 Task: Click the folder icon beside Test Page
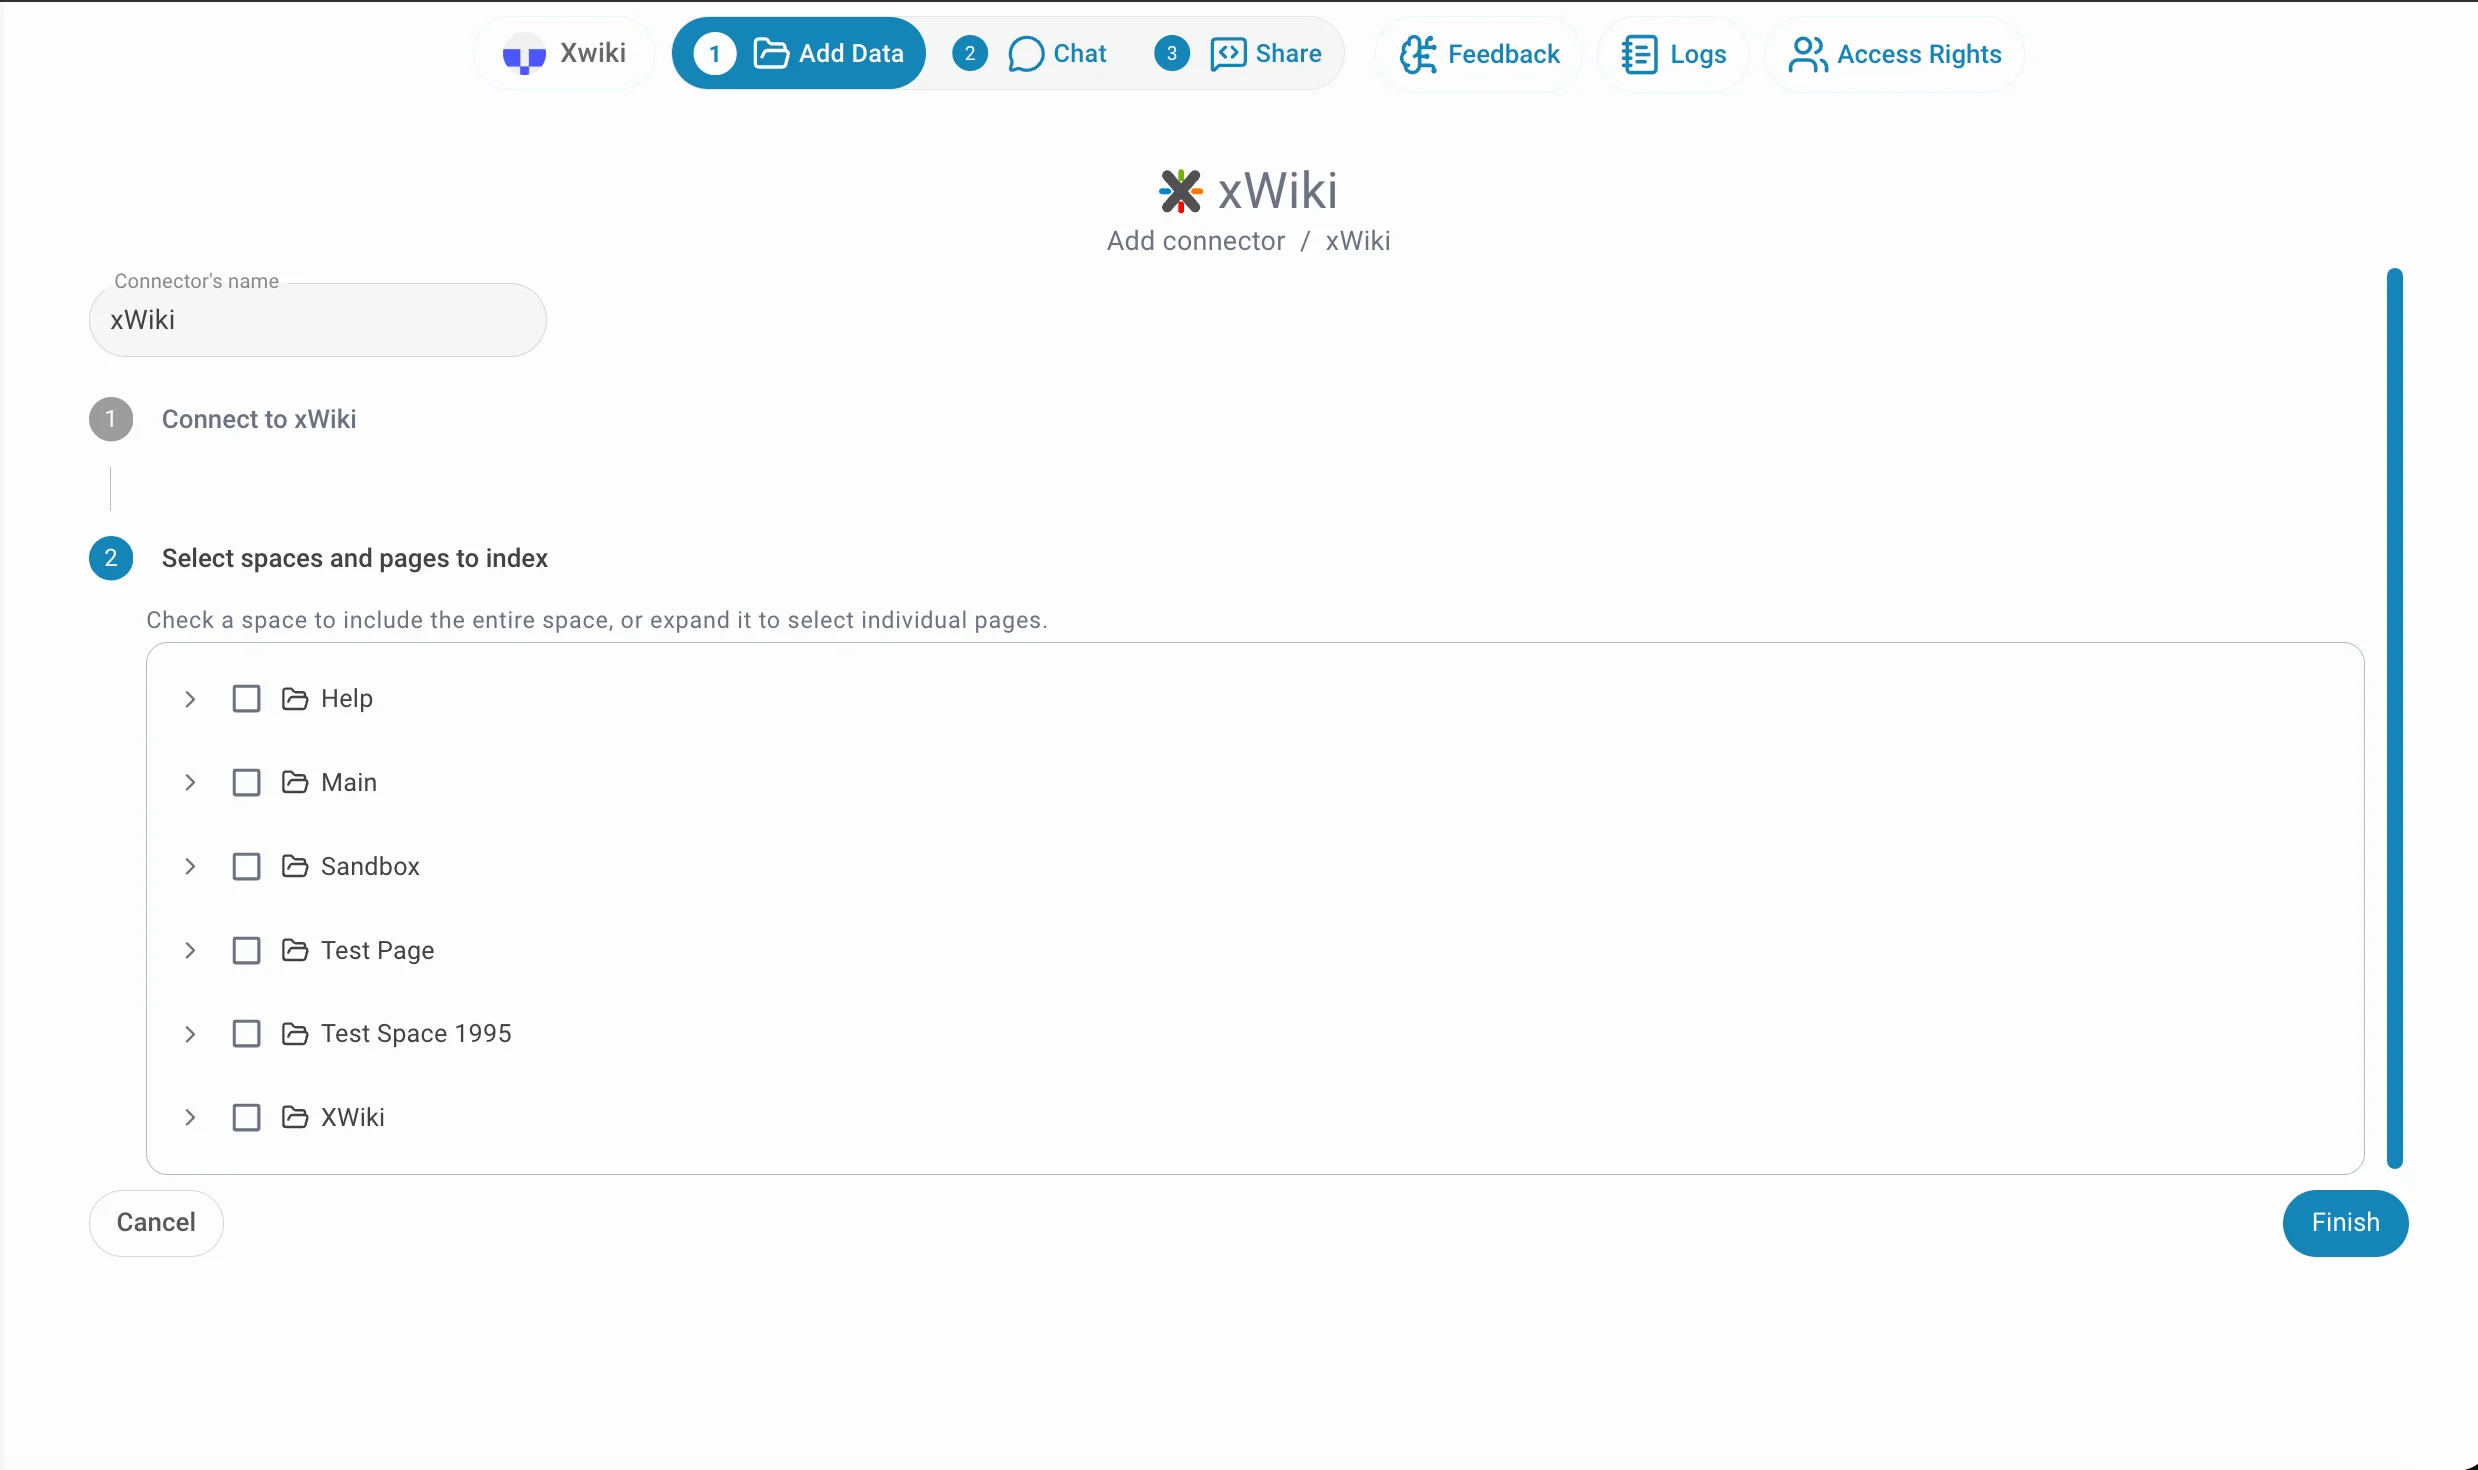coord(294,950)
